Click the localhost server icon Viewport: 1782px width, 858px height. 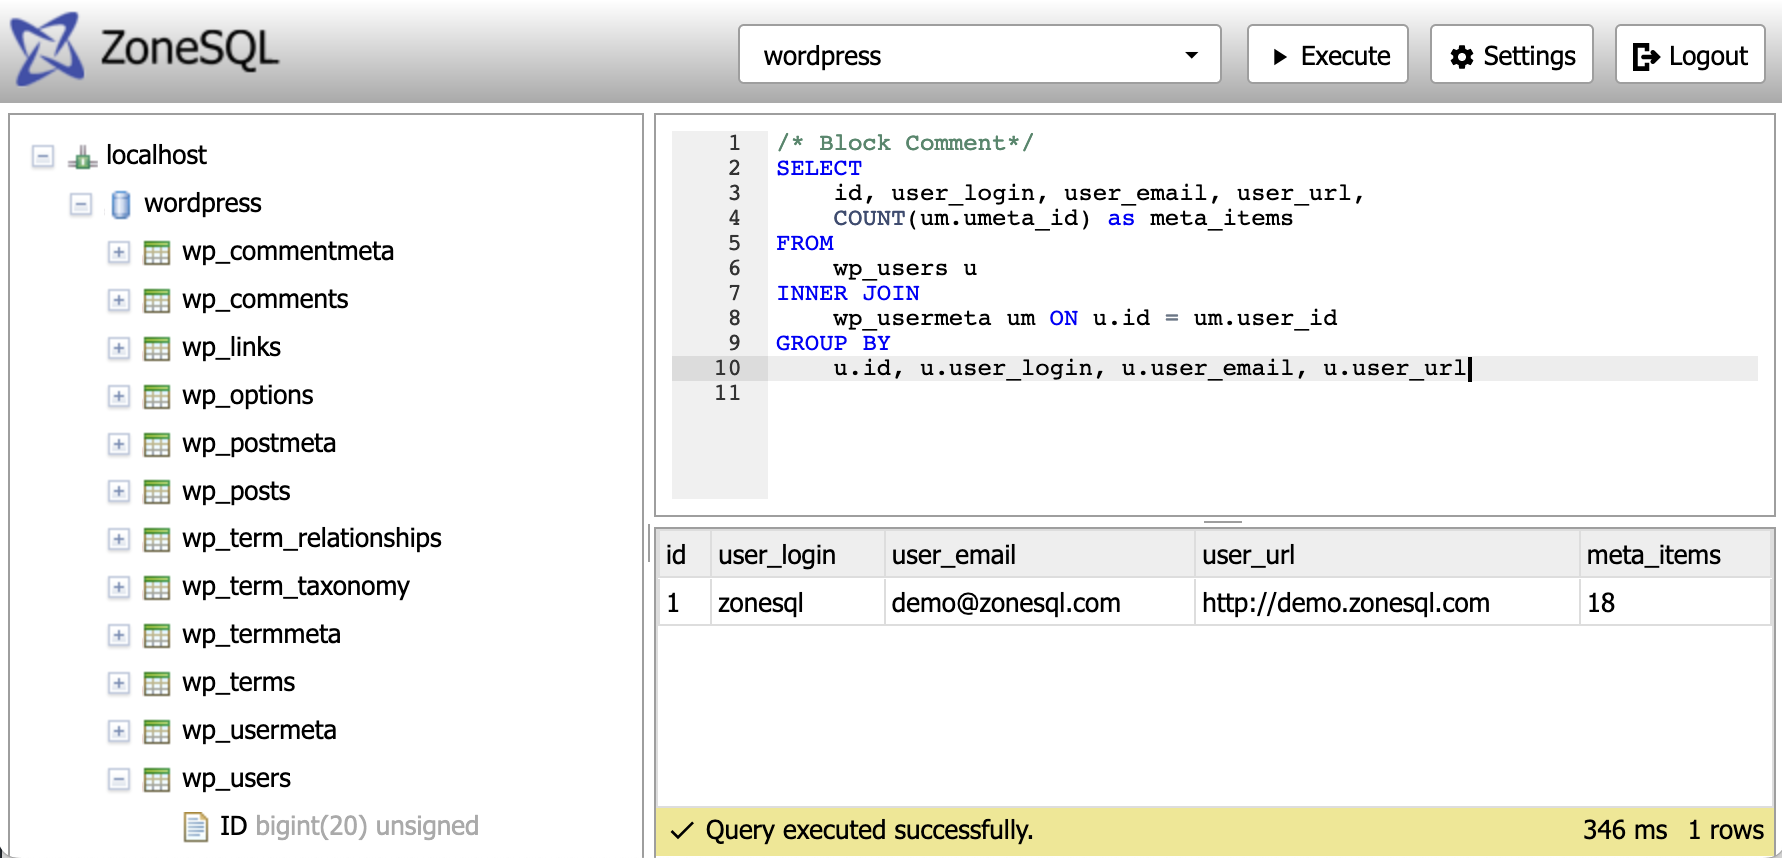coord(82,156)
